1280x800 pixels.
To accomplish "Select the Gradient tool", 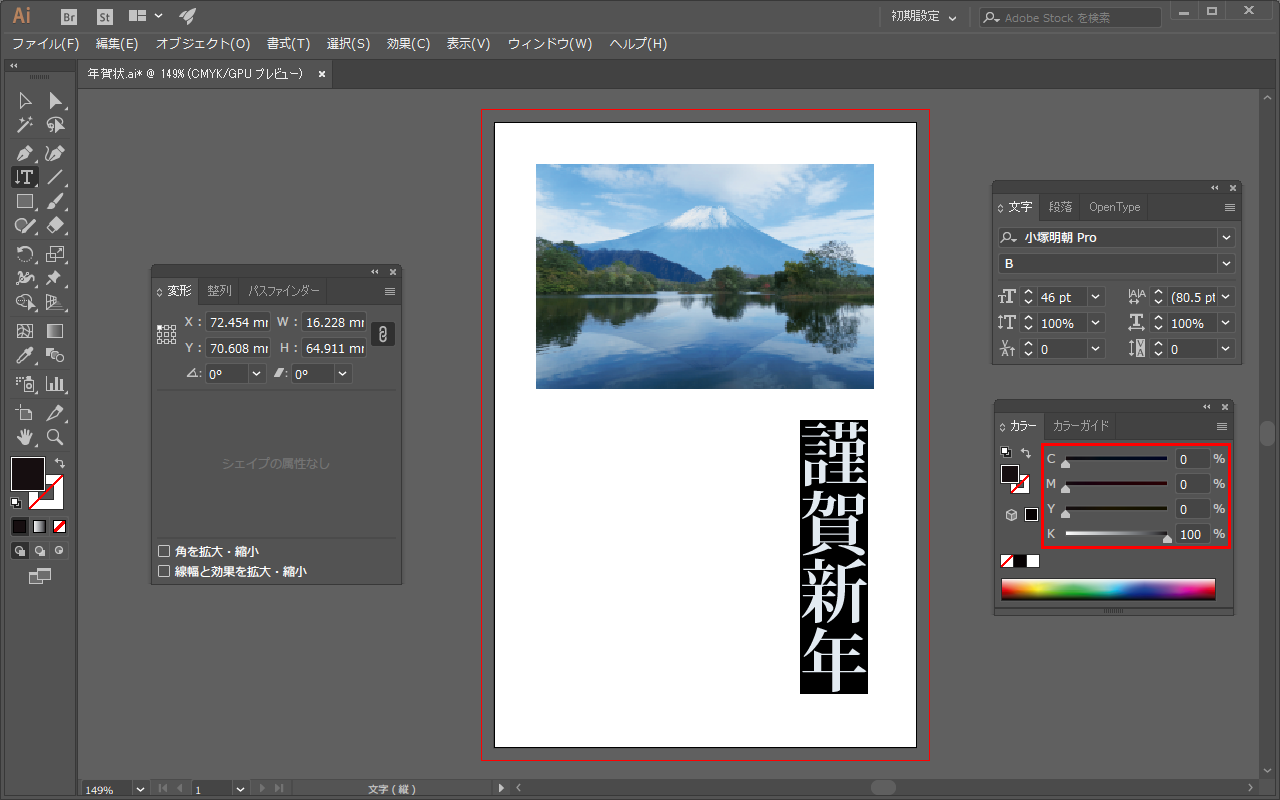I will 56,331.
